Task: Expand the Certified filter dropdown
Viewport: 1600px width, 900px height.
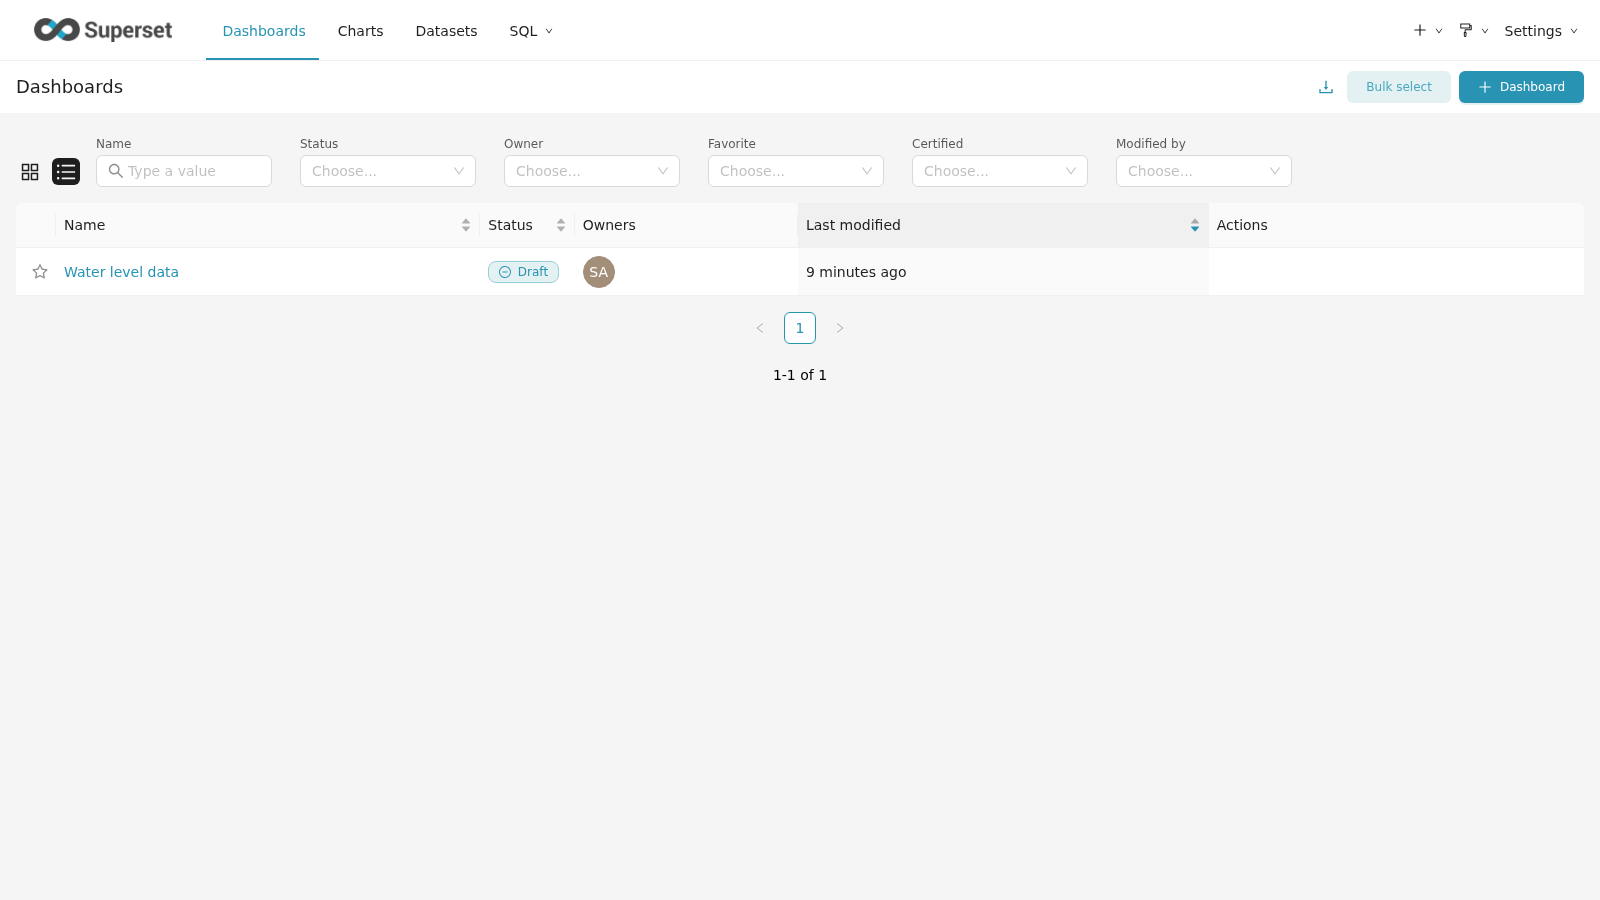Action: pos(999,171)
